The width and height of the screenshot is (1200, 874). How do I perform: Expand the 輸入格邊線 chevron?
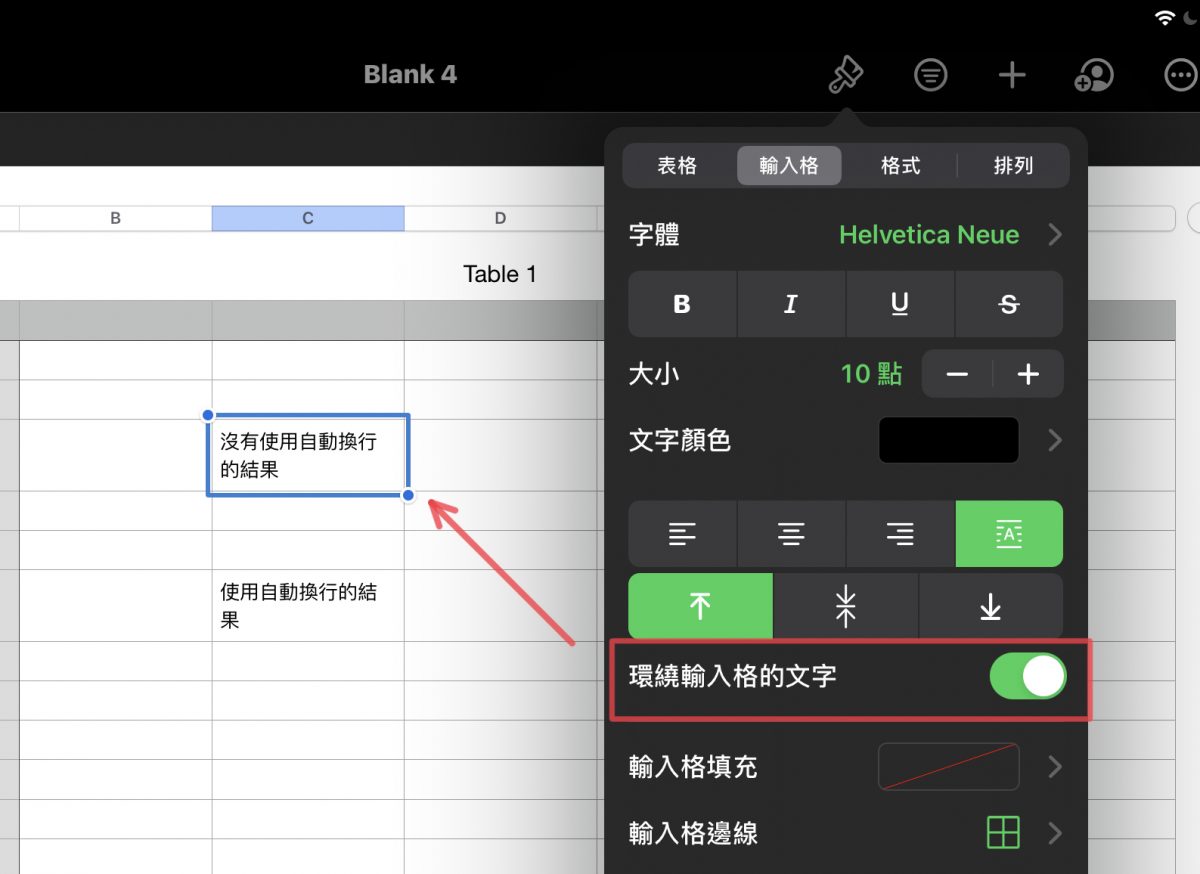tap(1054, 833)
